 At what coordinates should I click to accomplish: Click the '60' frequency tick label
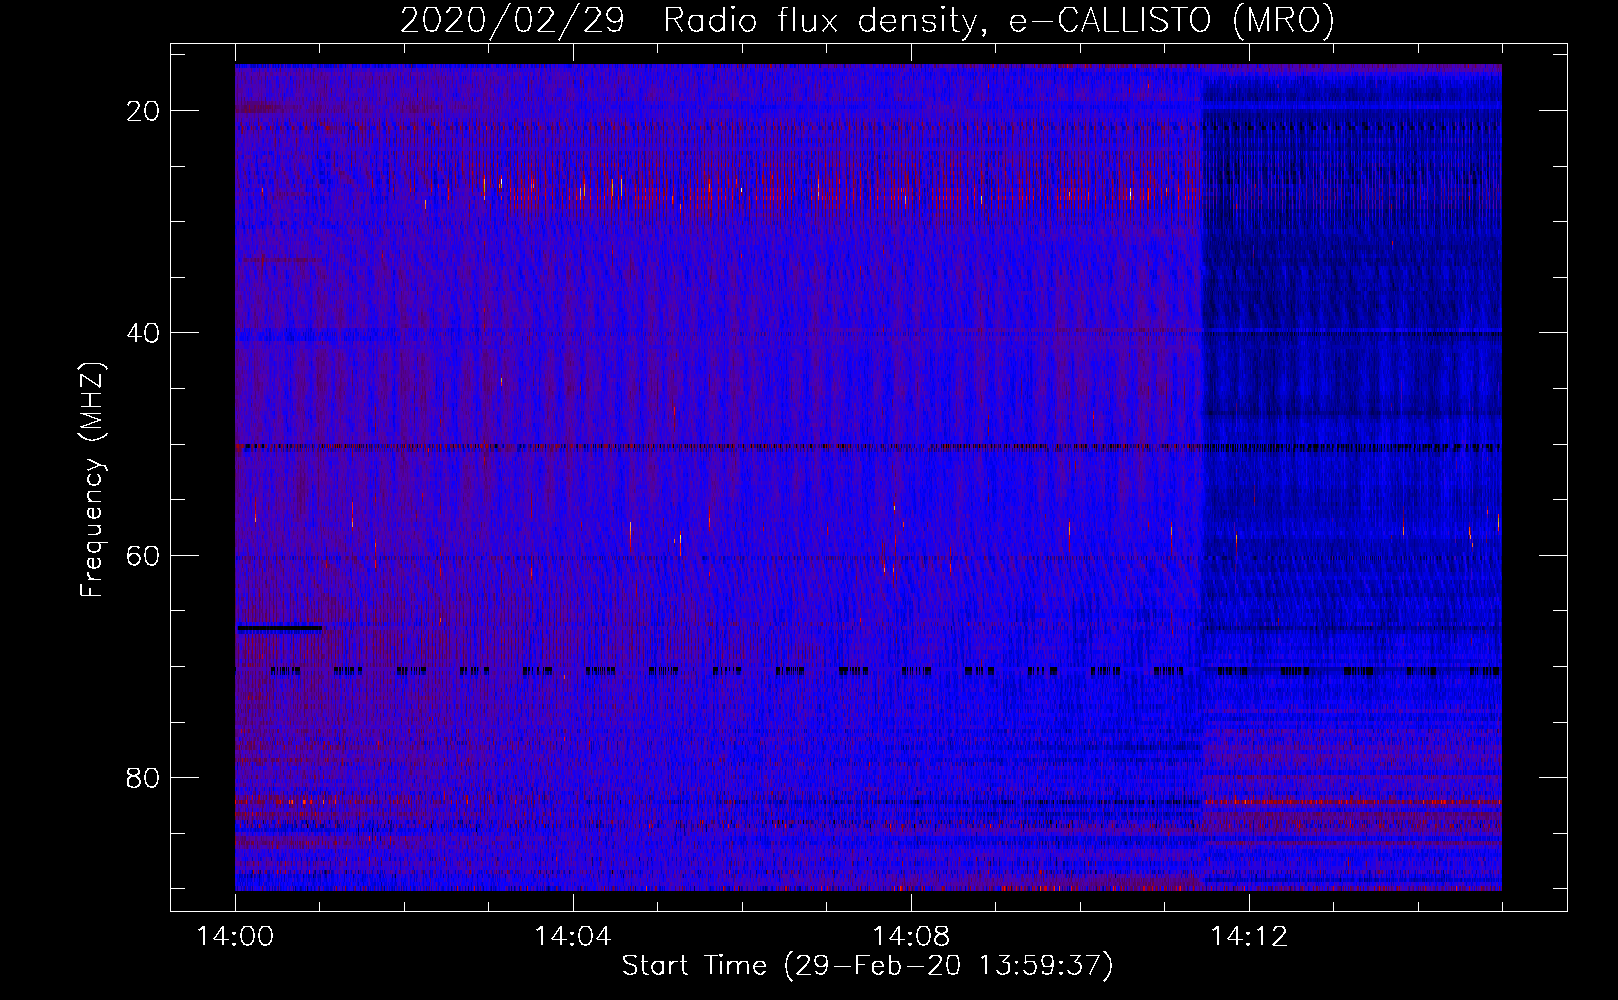coord(143,555)
